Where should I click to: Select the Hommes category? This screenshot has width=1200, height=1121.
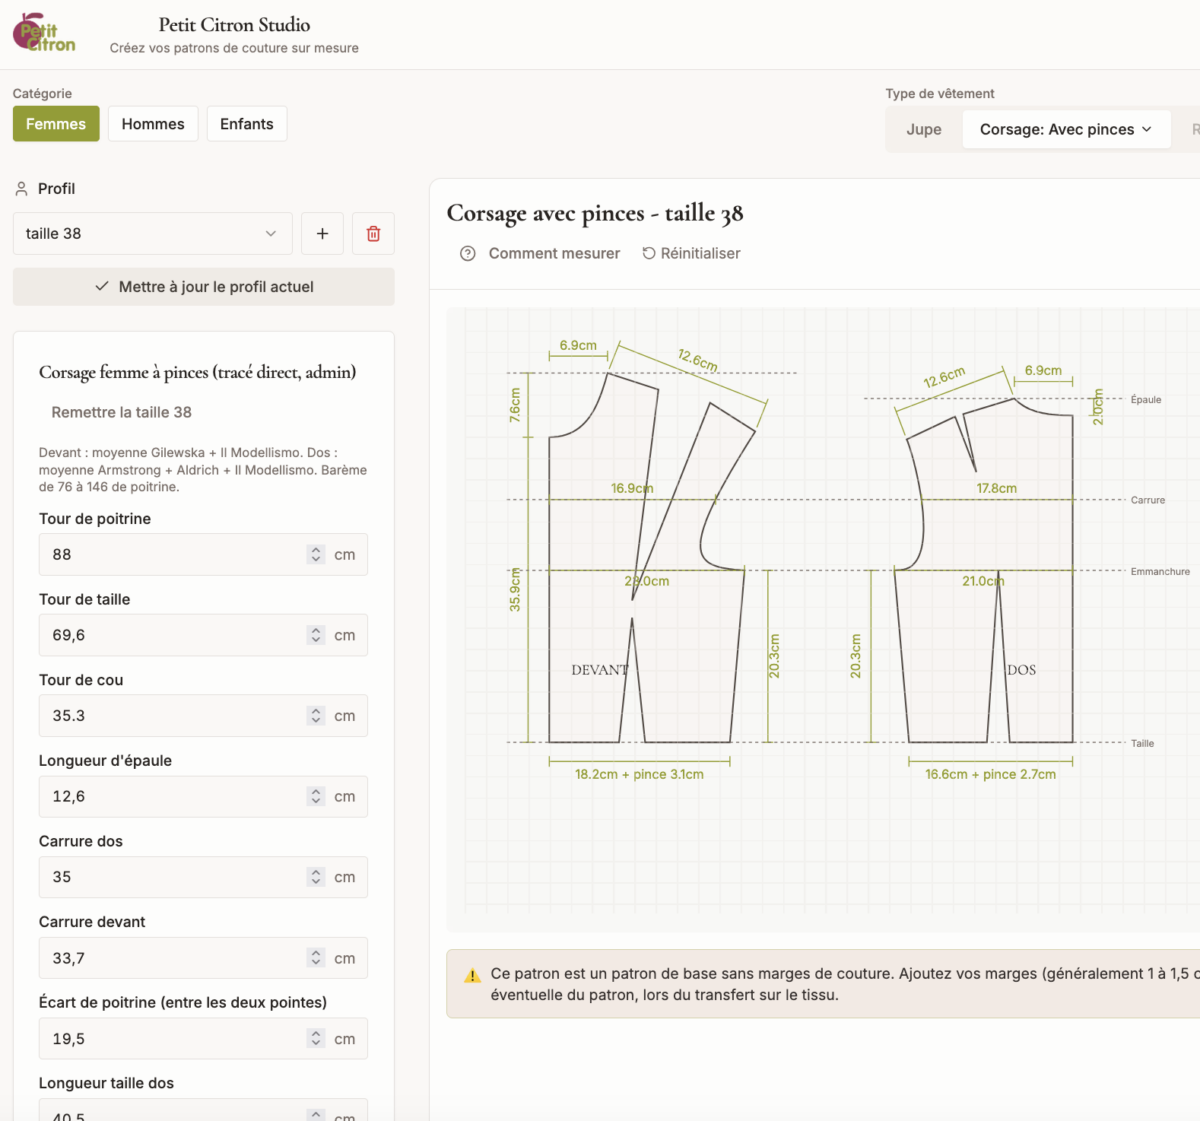[x=153, y=124]
